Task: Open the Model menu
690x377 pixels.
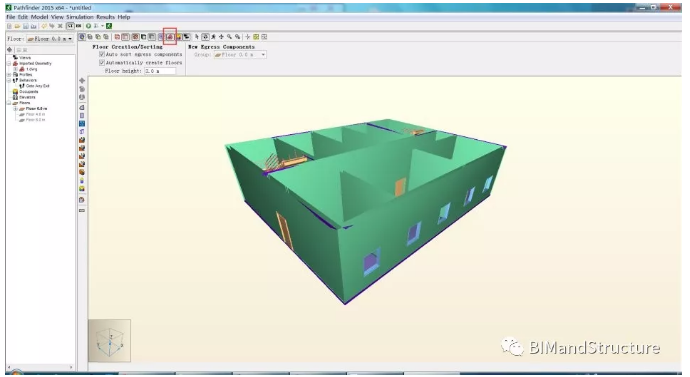Action: [x=39, y=17]
